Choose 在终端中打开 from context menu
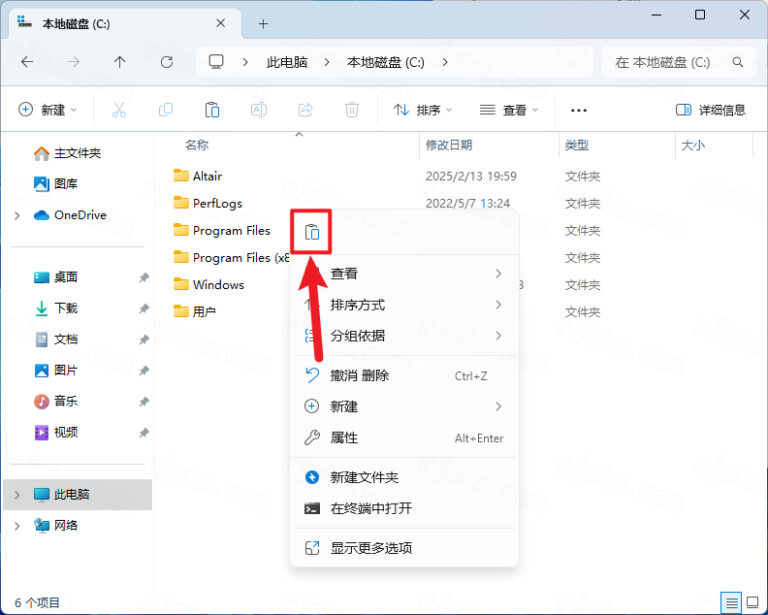768x615 pixels. (x=370, y=508)
